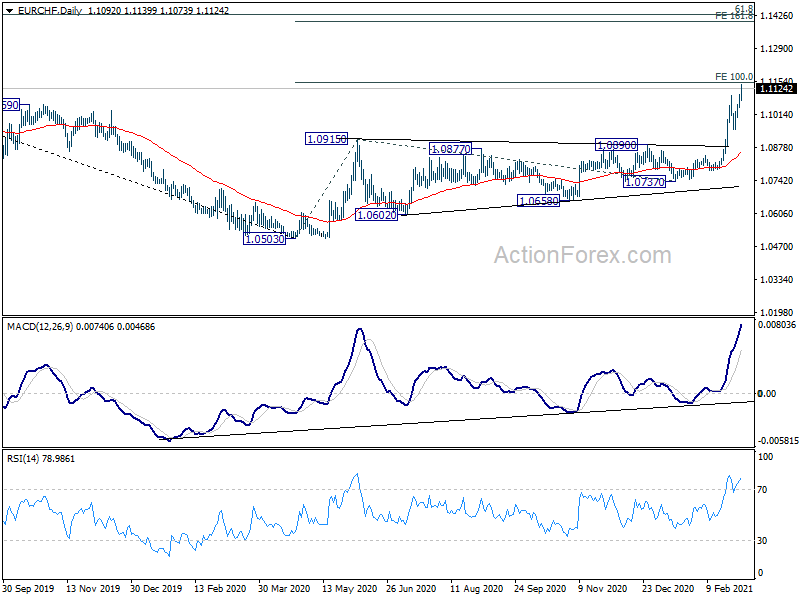The image size is (800, 600).
Task: Click the current price marker 1.11242
Action: click(776, 89)
